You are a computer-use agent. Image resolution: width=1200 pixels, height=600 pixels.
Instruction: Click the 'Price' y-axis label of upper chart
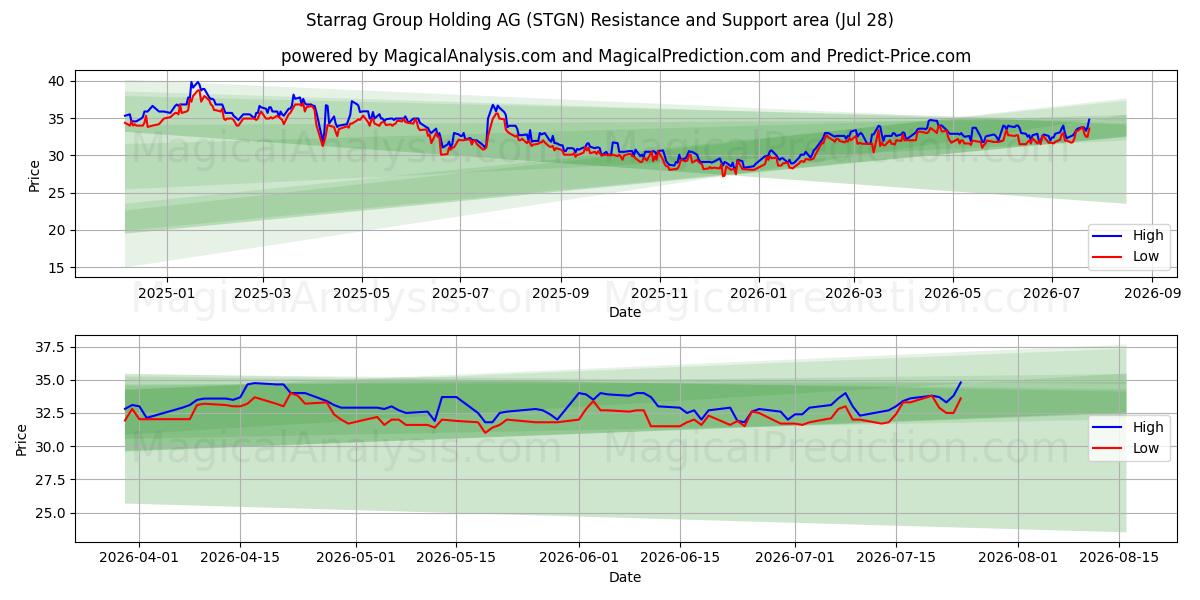[35, 175]
